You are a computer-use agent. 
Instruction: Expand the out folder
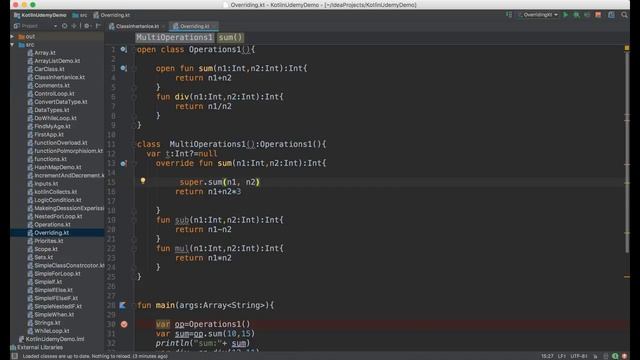click(x=12, y=36)
